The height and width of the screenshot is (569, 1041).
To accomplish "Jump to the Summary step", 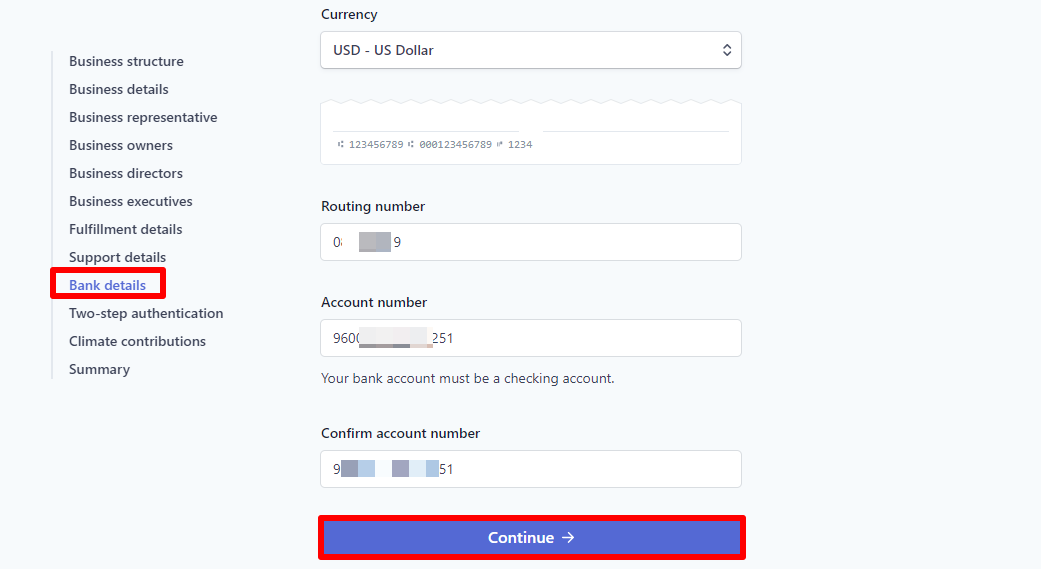I will pyautogui.click(x=99, y=369).
